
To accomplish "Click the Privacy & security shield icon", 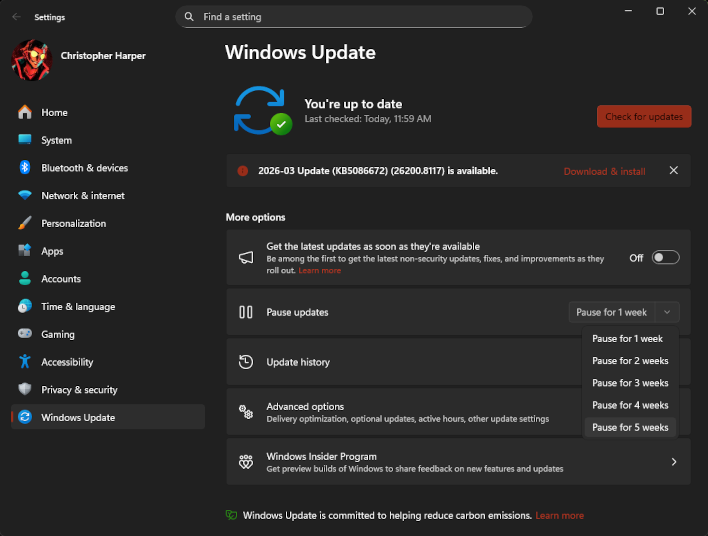I will pos(25,389).
